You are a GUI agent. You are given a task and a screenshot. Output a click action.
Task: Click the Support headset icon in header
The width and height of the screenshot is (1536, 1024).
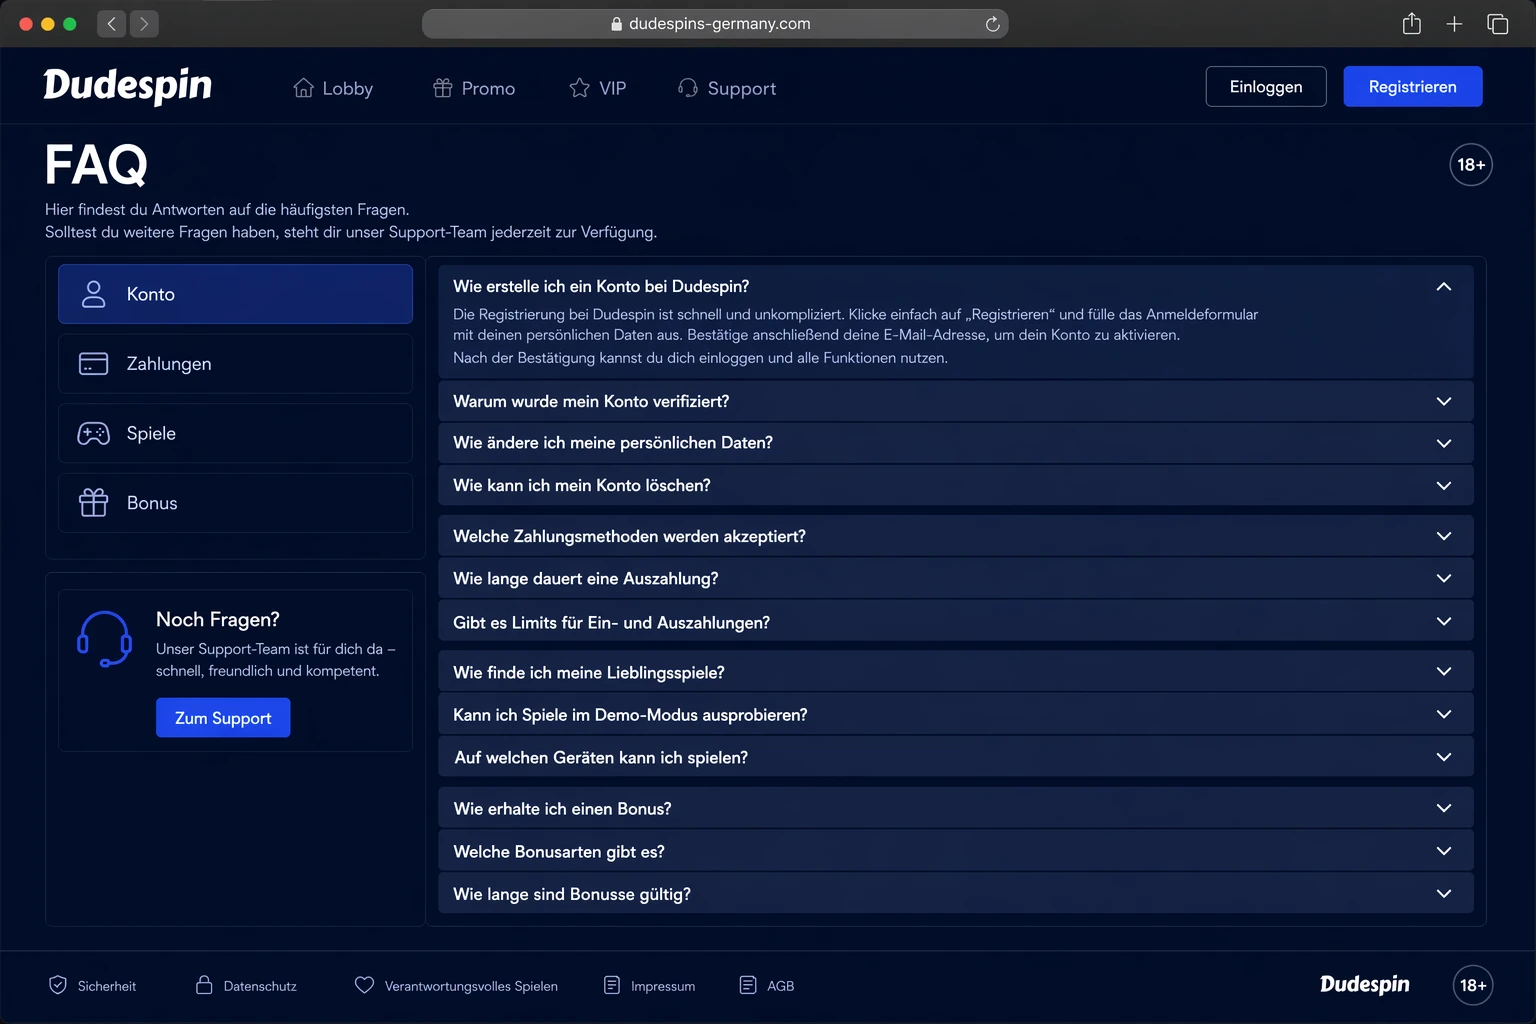click(x=688, y=88)
